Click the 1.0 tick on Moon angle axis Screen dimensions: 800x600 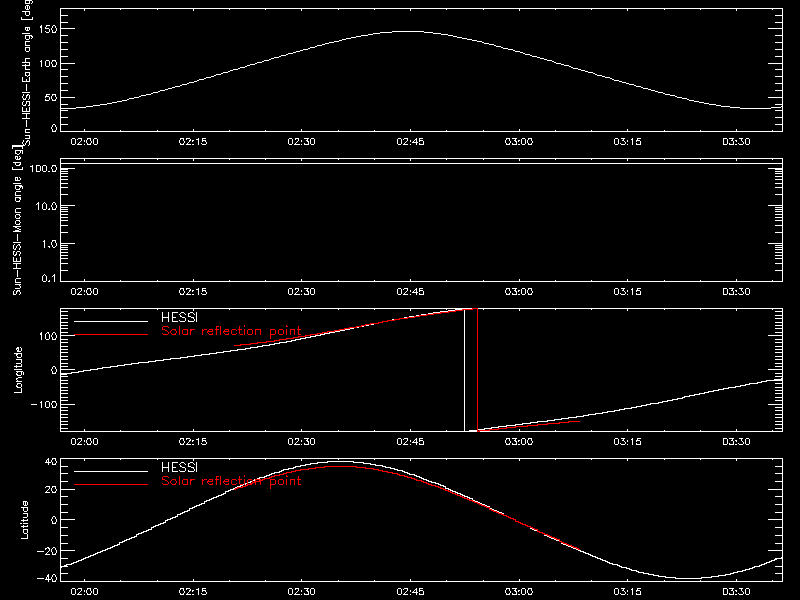coord(49,244)
